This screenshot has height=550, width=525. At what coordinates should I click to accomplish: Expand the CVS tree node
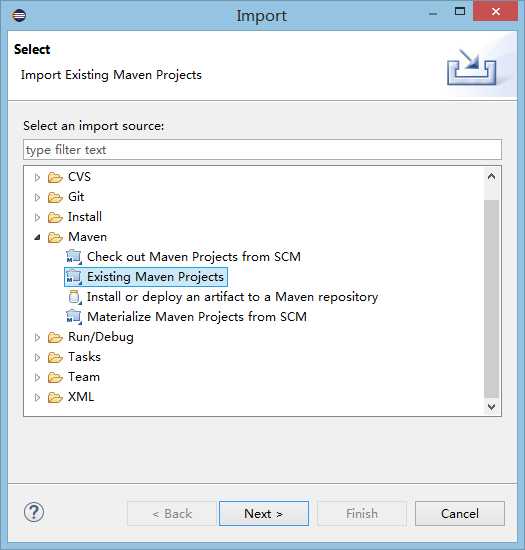(37, 177)
